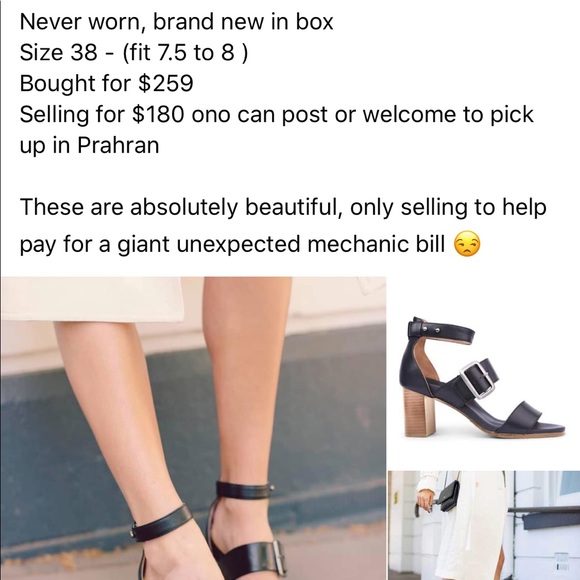Open the black sandal product photo
The height and width of the screenshot is (580, 580).
pos(484,372)
